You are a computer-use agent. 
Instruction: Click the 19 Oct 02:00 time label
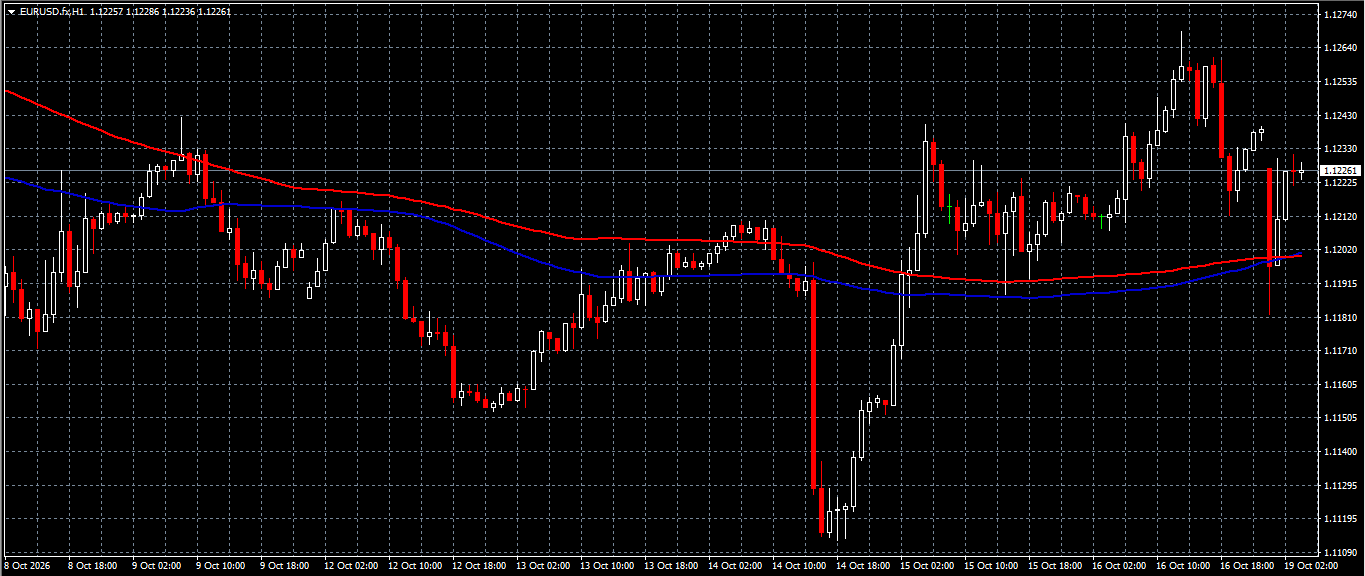click(1311, 566)
